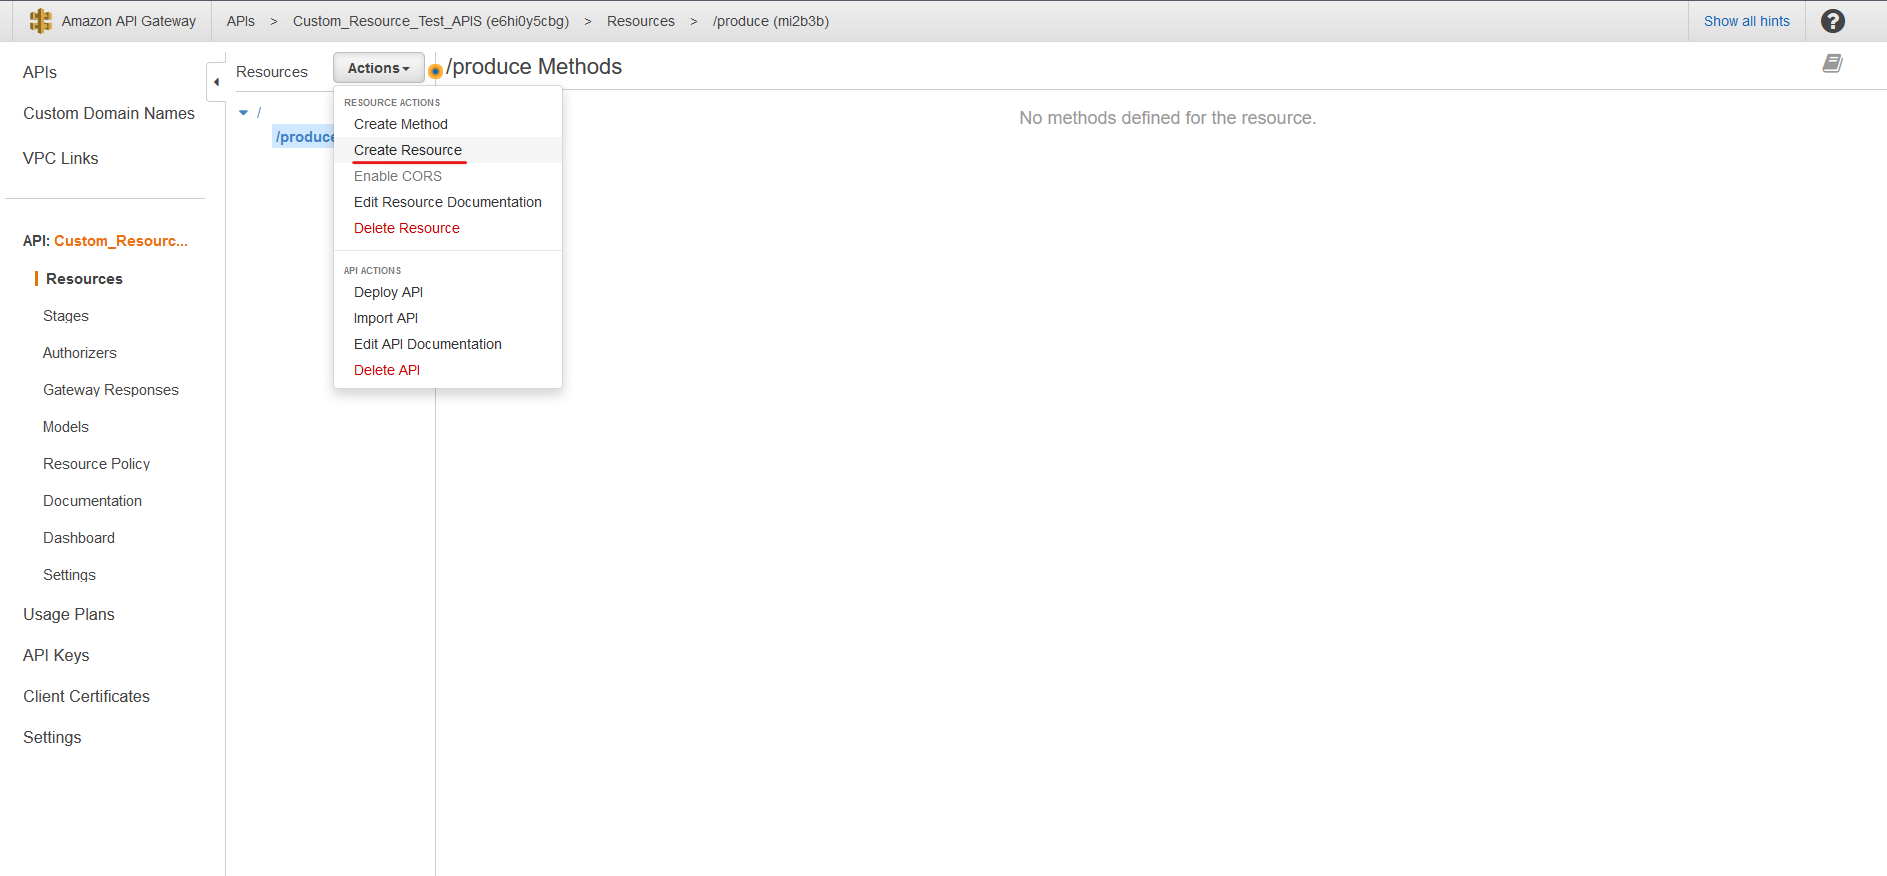Image resolution: width=1887 pixels, height=876 pixels.
Task: Go to Usage Plans
Action: [69, 614]
